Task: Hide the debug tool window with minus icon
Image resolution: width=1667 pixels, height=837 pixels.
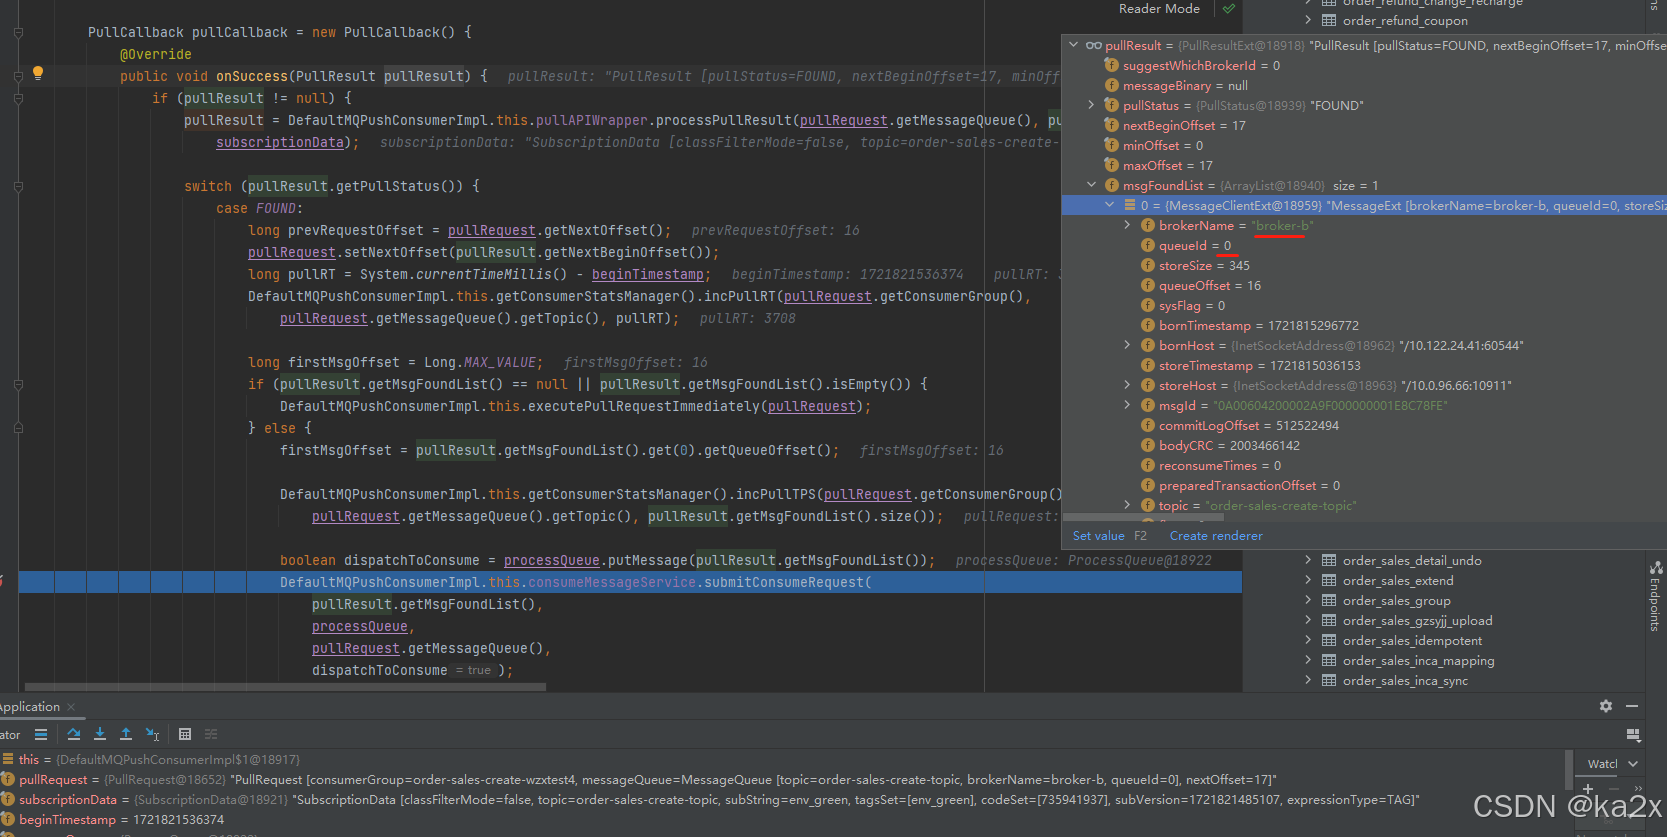Action: [1632, 706]
